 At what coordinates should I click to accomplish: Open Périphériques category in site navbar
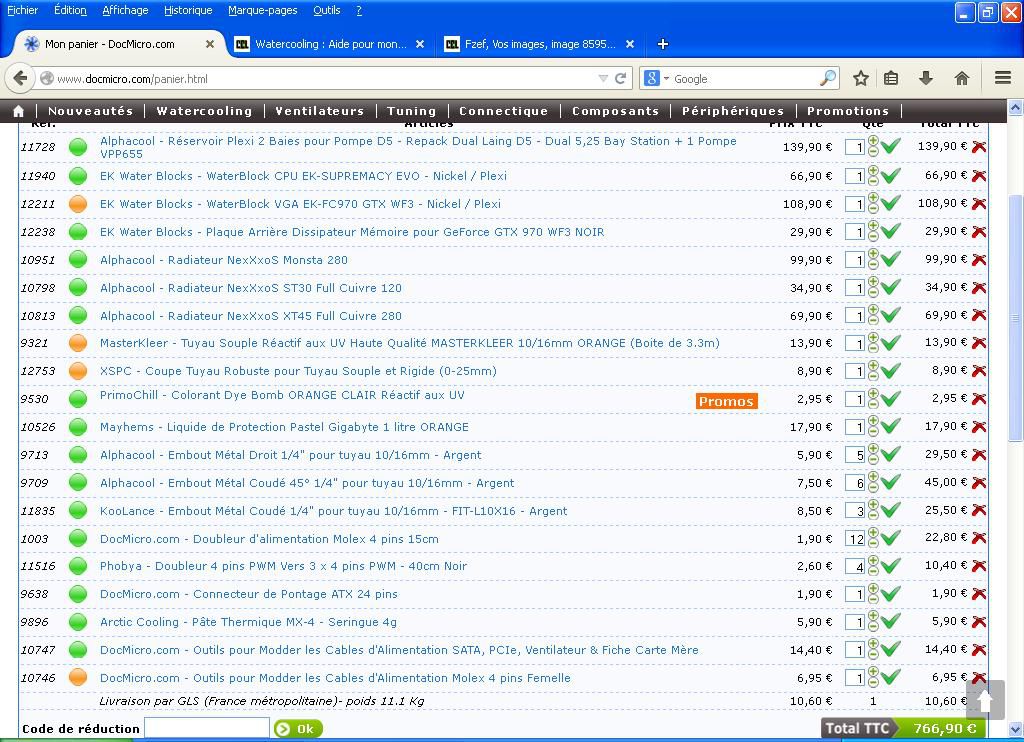[x=733, y=111]
